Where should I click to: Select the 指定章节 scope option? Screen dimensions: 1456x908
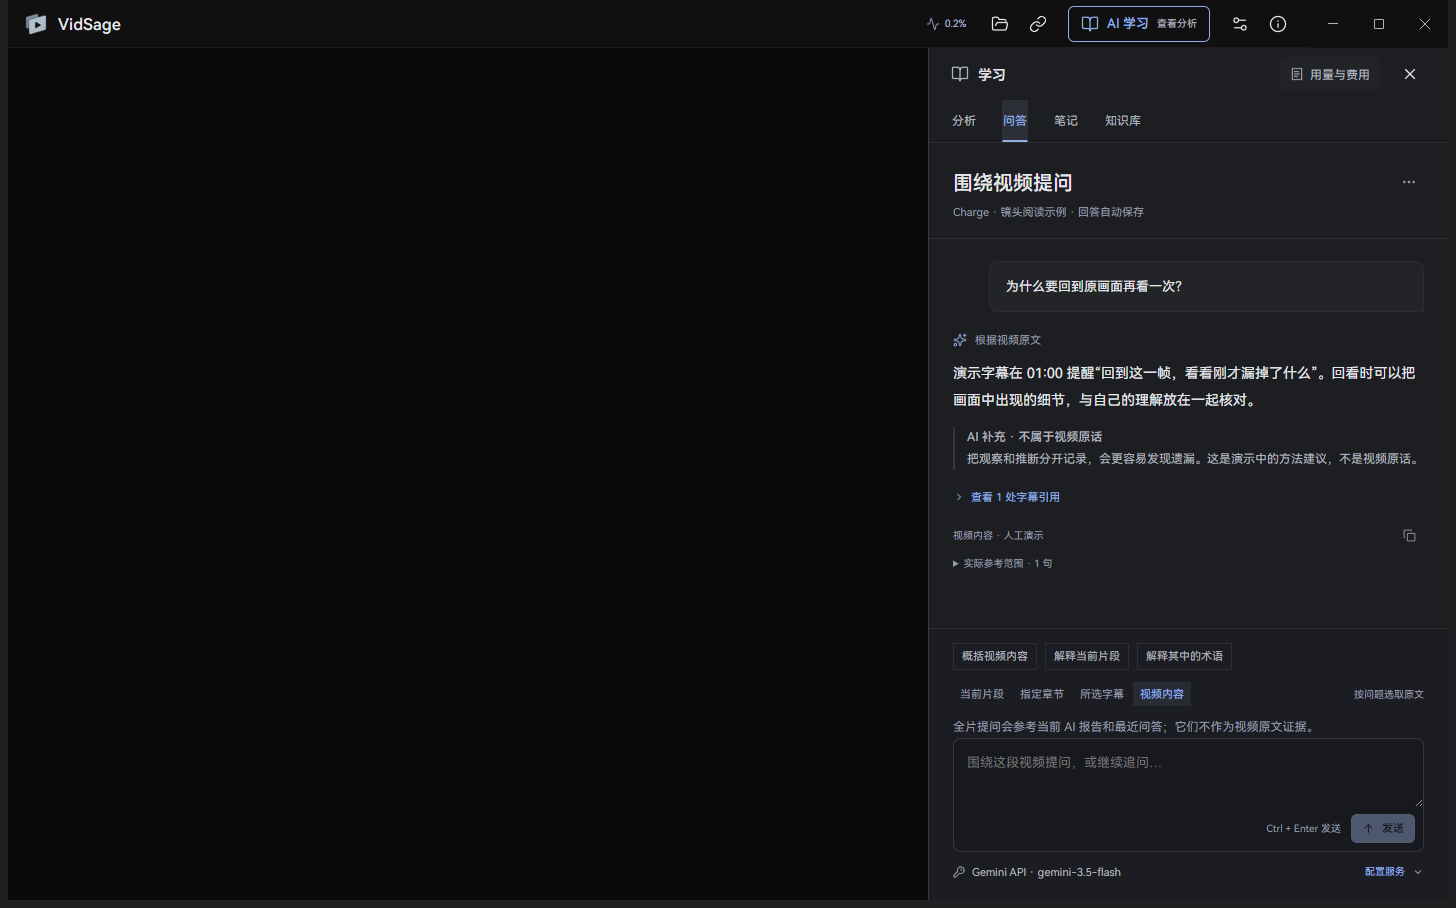(x=1042, y=694)
